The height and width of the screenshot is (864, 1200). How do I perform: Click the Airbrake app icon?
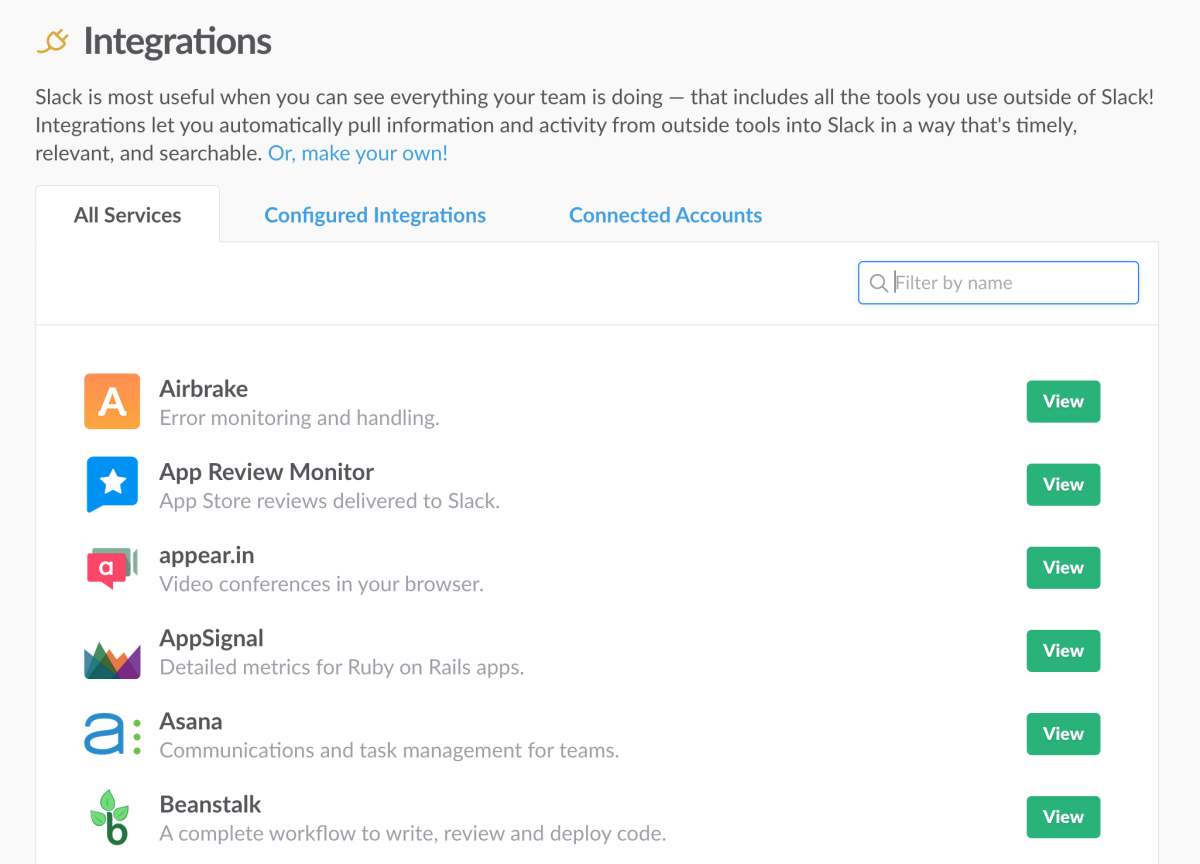pos(111,401)
